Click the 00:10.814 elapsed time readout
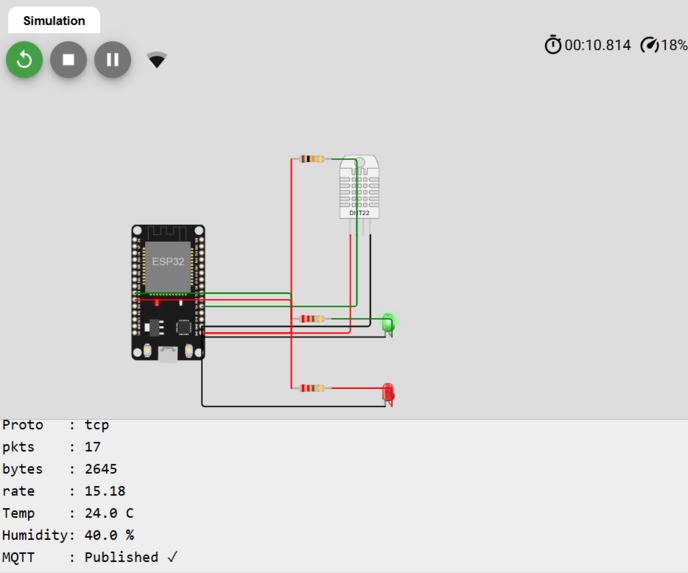The height and width of the screenshot is (573, 688). (598, 45)
